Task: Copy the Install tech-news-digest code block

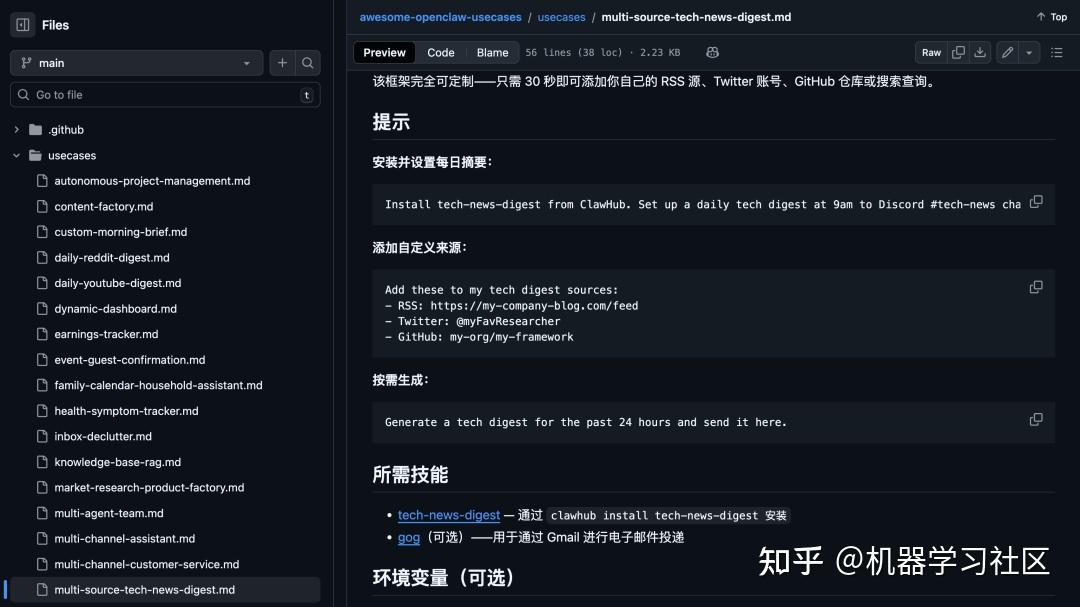Action: click(x=1036, y=202)
